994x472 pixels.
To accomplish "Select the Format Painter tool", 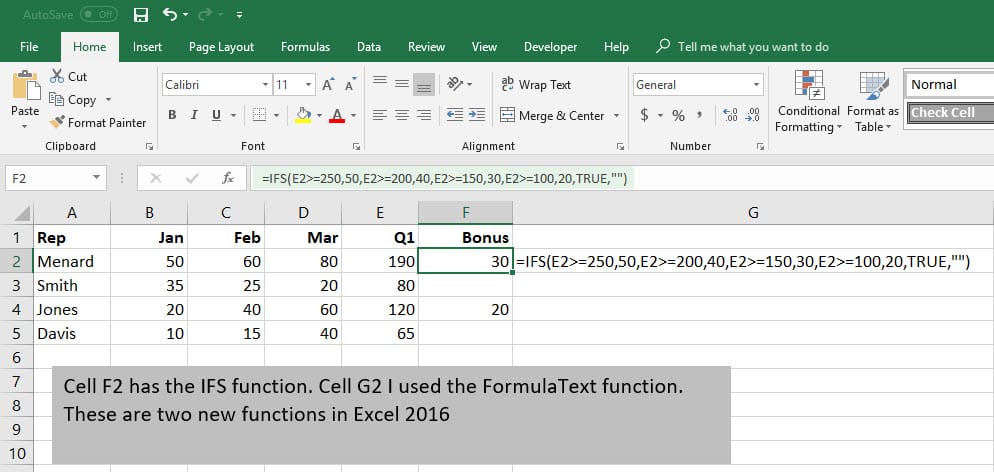I will pos(98,122).
